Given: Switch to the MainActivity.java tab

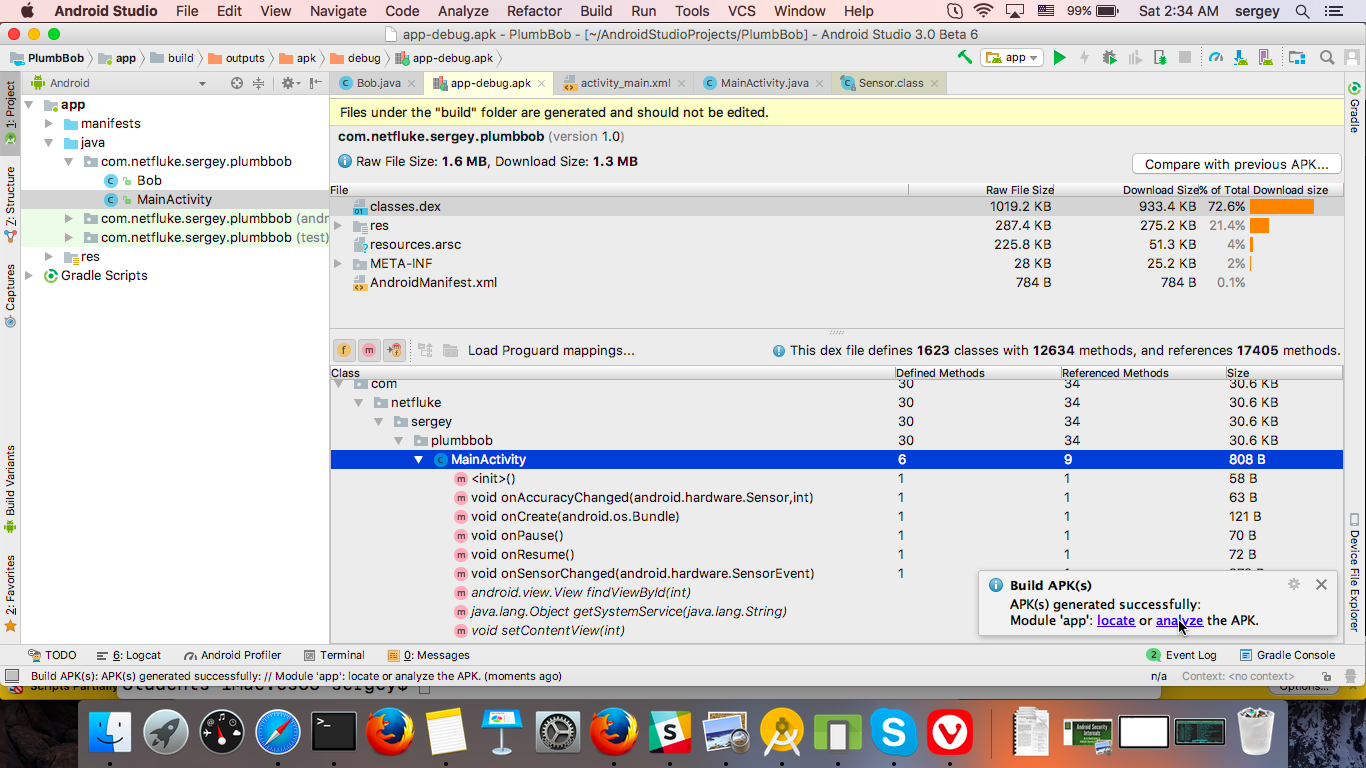Looking at the screenshot, I should click(763, 83).
